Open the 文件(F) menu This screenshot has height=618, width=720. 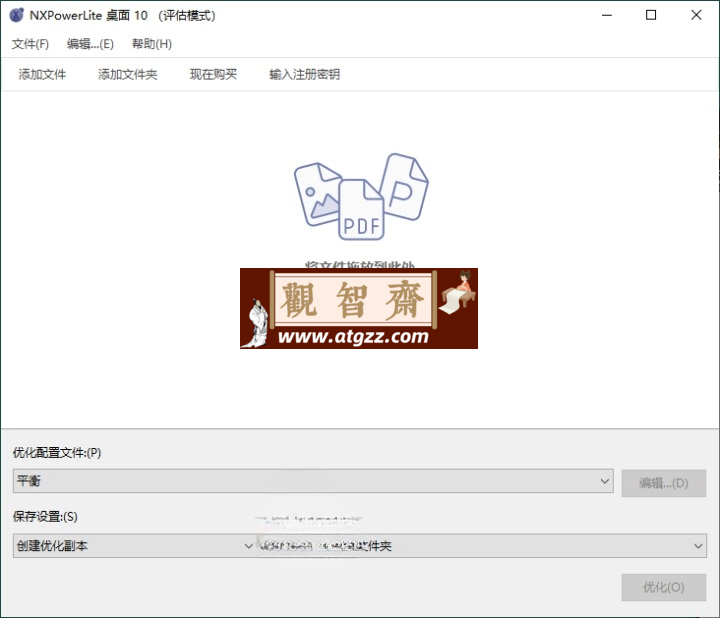tap(30, 44)
